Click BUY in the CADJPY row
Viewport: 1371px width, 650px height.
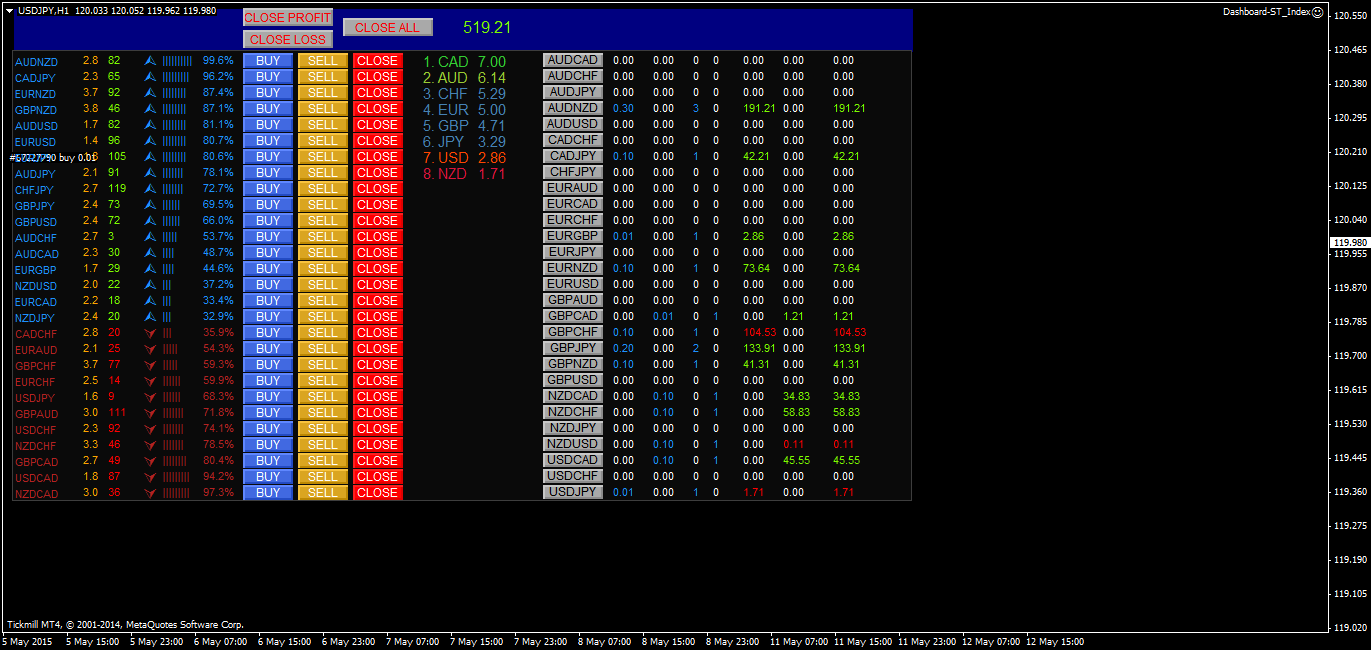268,77
